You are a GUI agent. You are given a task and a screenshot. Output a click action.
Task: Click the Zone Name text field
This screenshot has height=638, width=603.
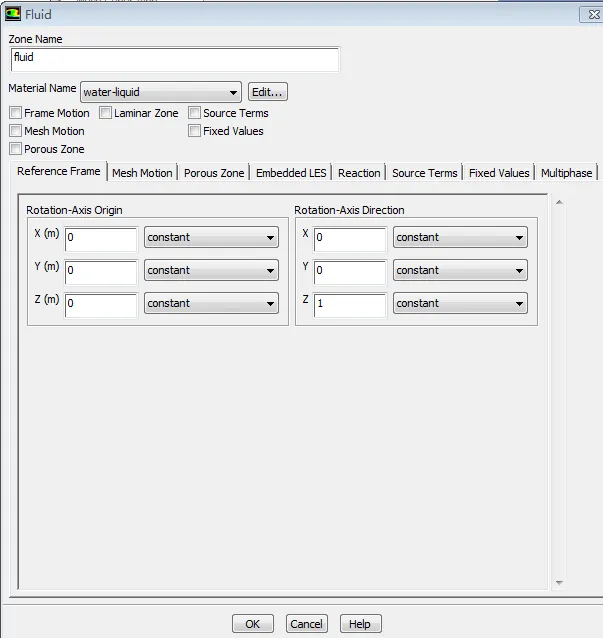tap(175, 59)
